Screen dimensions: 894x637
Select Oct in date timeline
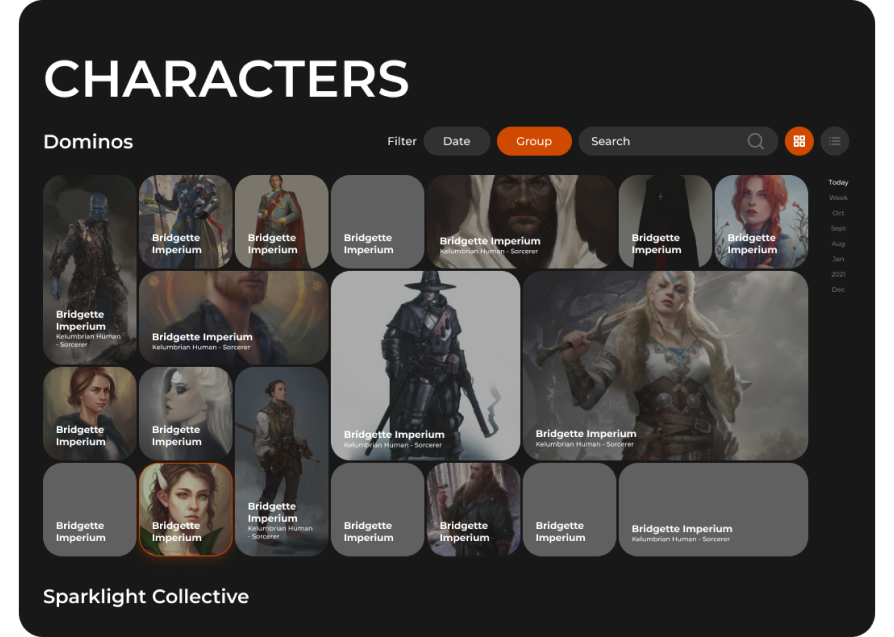pos(838,213)
